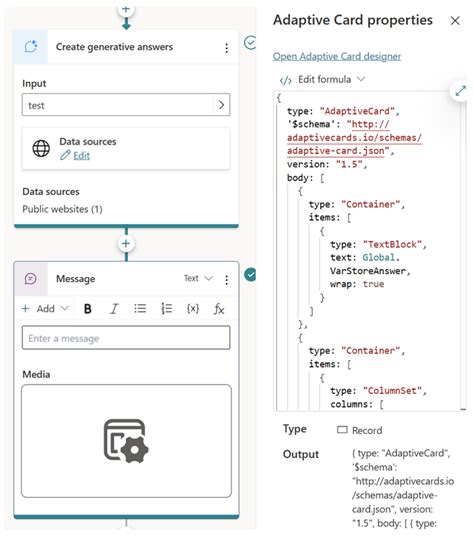Toggle italic formatting in message toolbar
This screenshot has height=538, width=474.
114,309
